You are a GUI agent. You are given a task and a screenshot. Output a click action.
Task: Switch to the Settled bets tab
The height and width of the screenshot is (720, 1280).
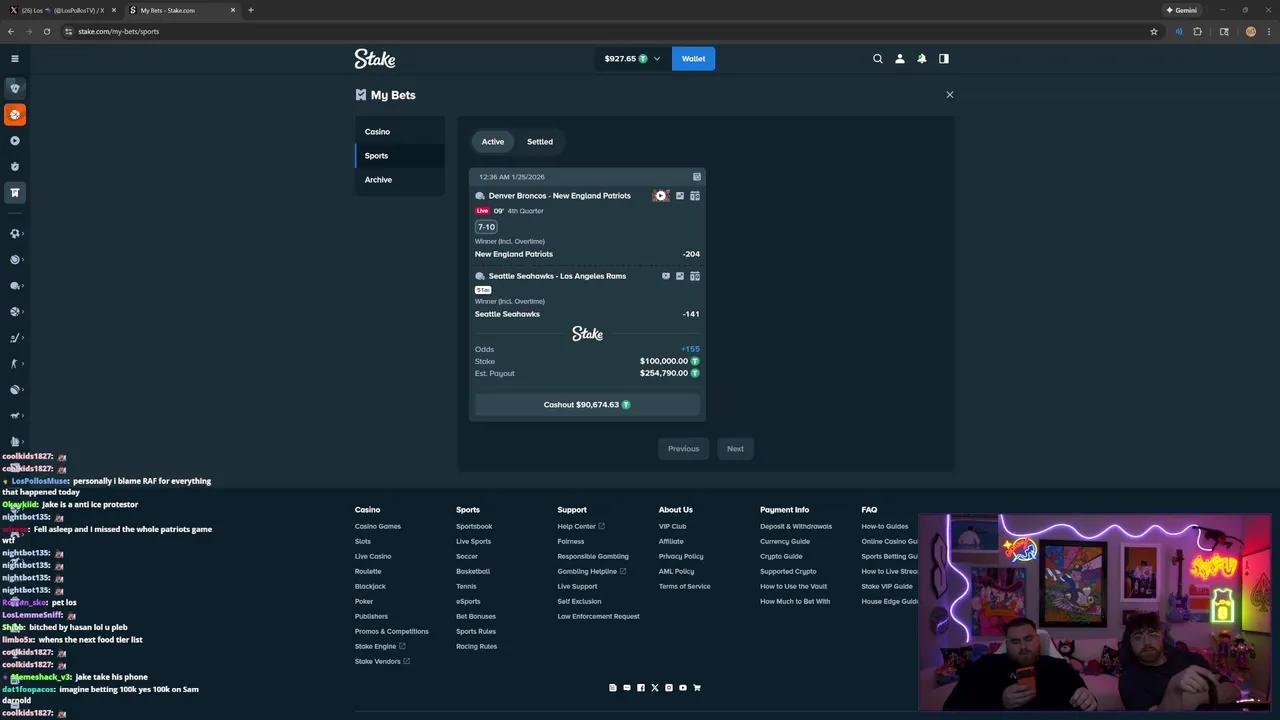click(540, 142)
